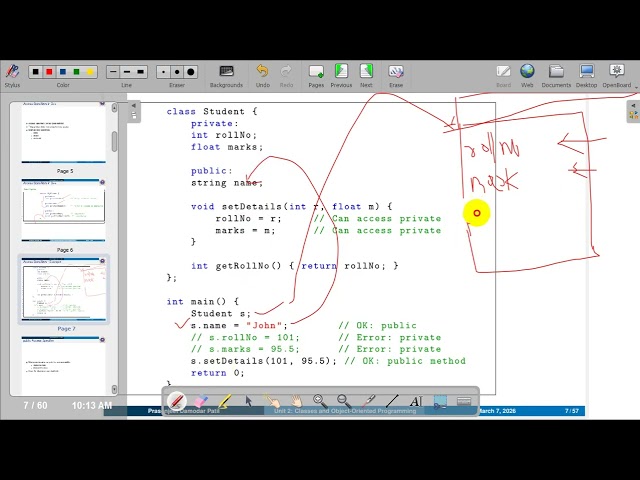Click the 'int main() {' code line
Screen dimensions: 640x480
pos(202,302)
